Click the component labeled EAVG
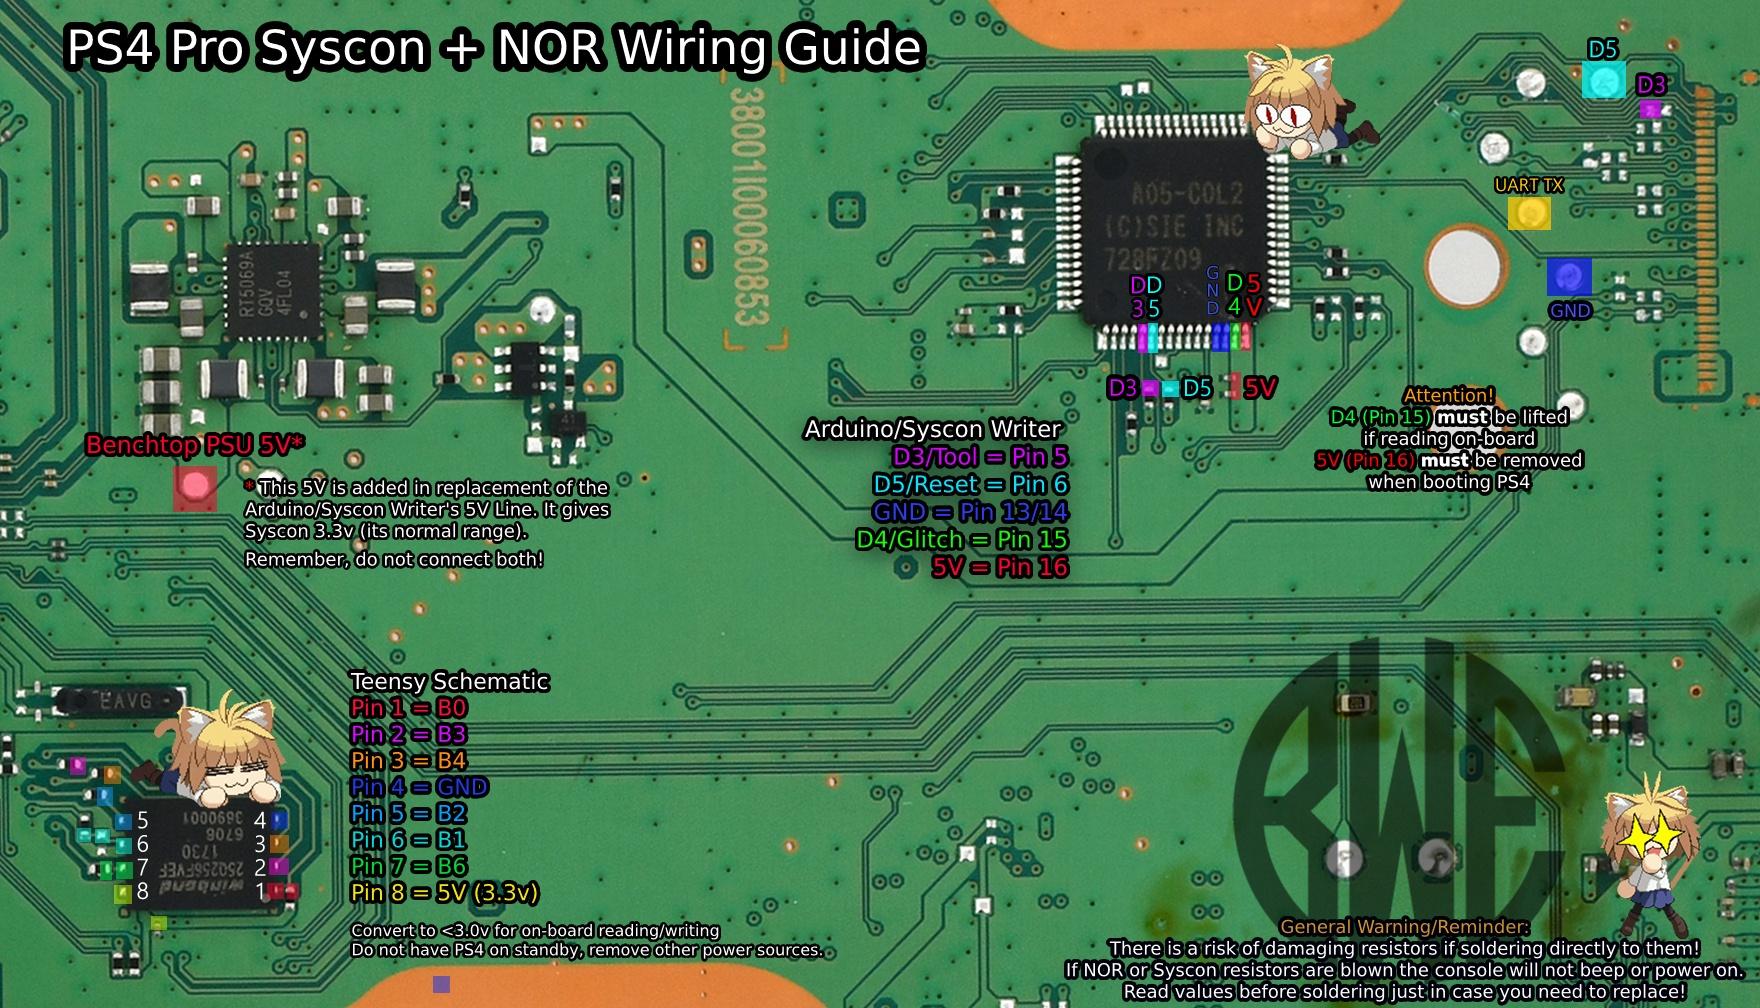The width and height of the screenshot is (1760, 1008). 119,701
